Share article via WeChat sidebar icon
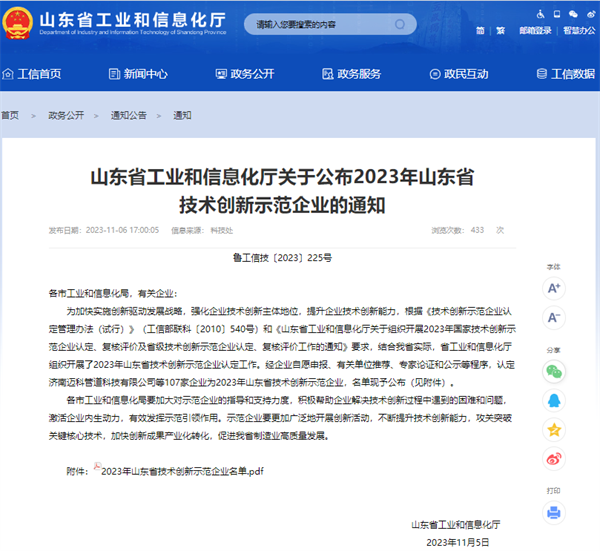 pos(553,371)
